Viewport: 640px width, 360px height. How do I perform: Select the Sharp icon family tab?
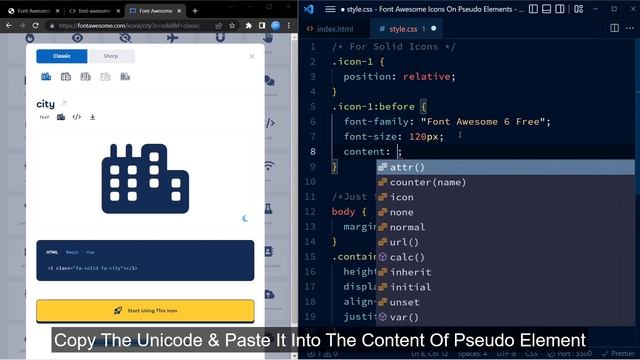pos(111,56)
